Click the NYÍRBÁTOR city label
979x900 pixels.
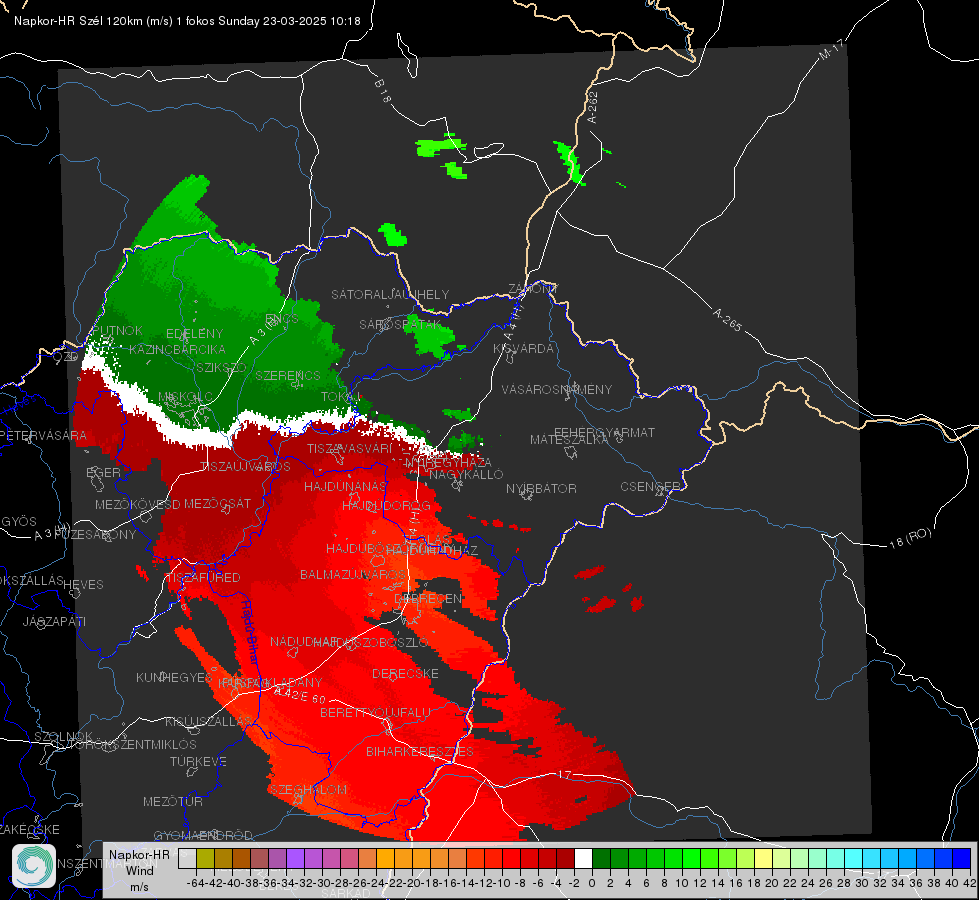pyautogui.click(x=541, y=488)
